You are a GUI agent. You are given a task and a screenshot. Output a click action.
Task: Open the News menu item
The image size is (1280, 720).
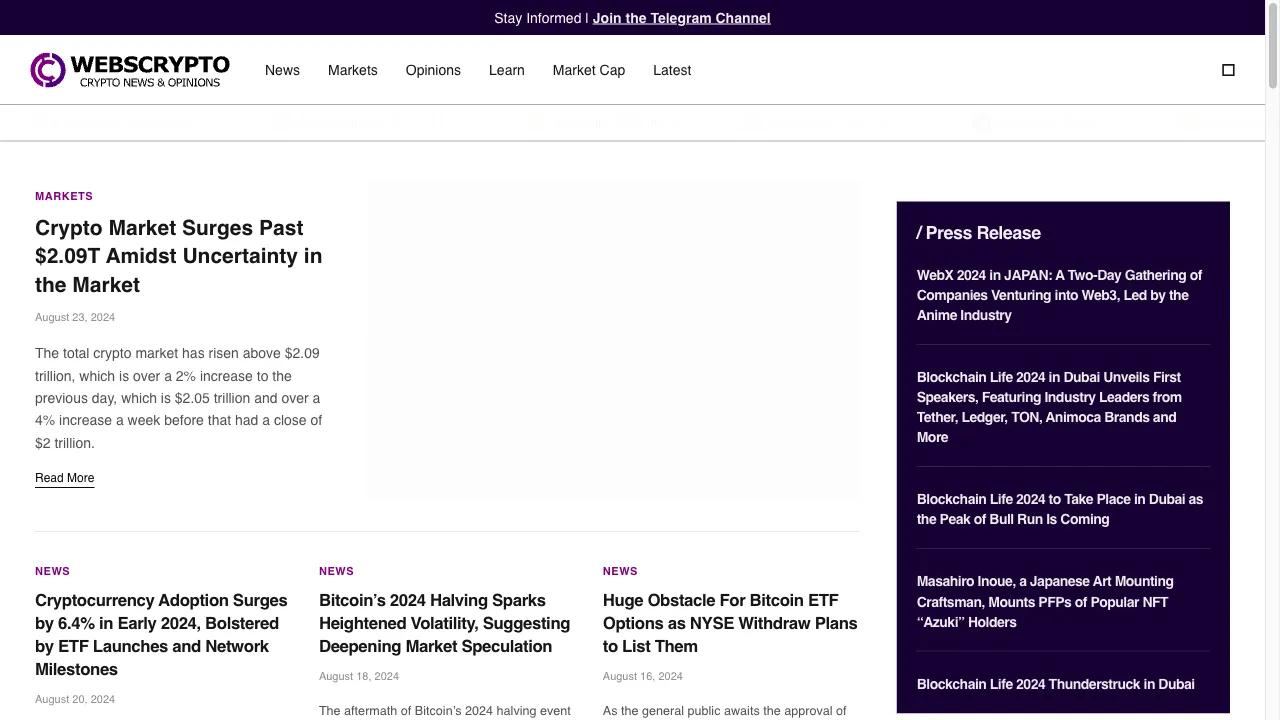coord(282,70)
